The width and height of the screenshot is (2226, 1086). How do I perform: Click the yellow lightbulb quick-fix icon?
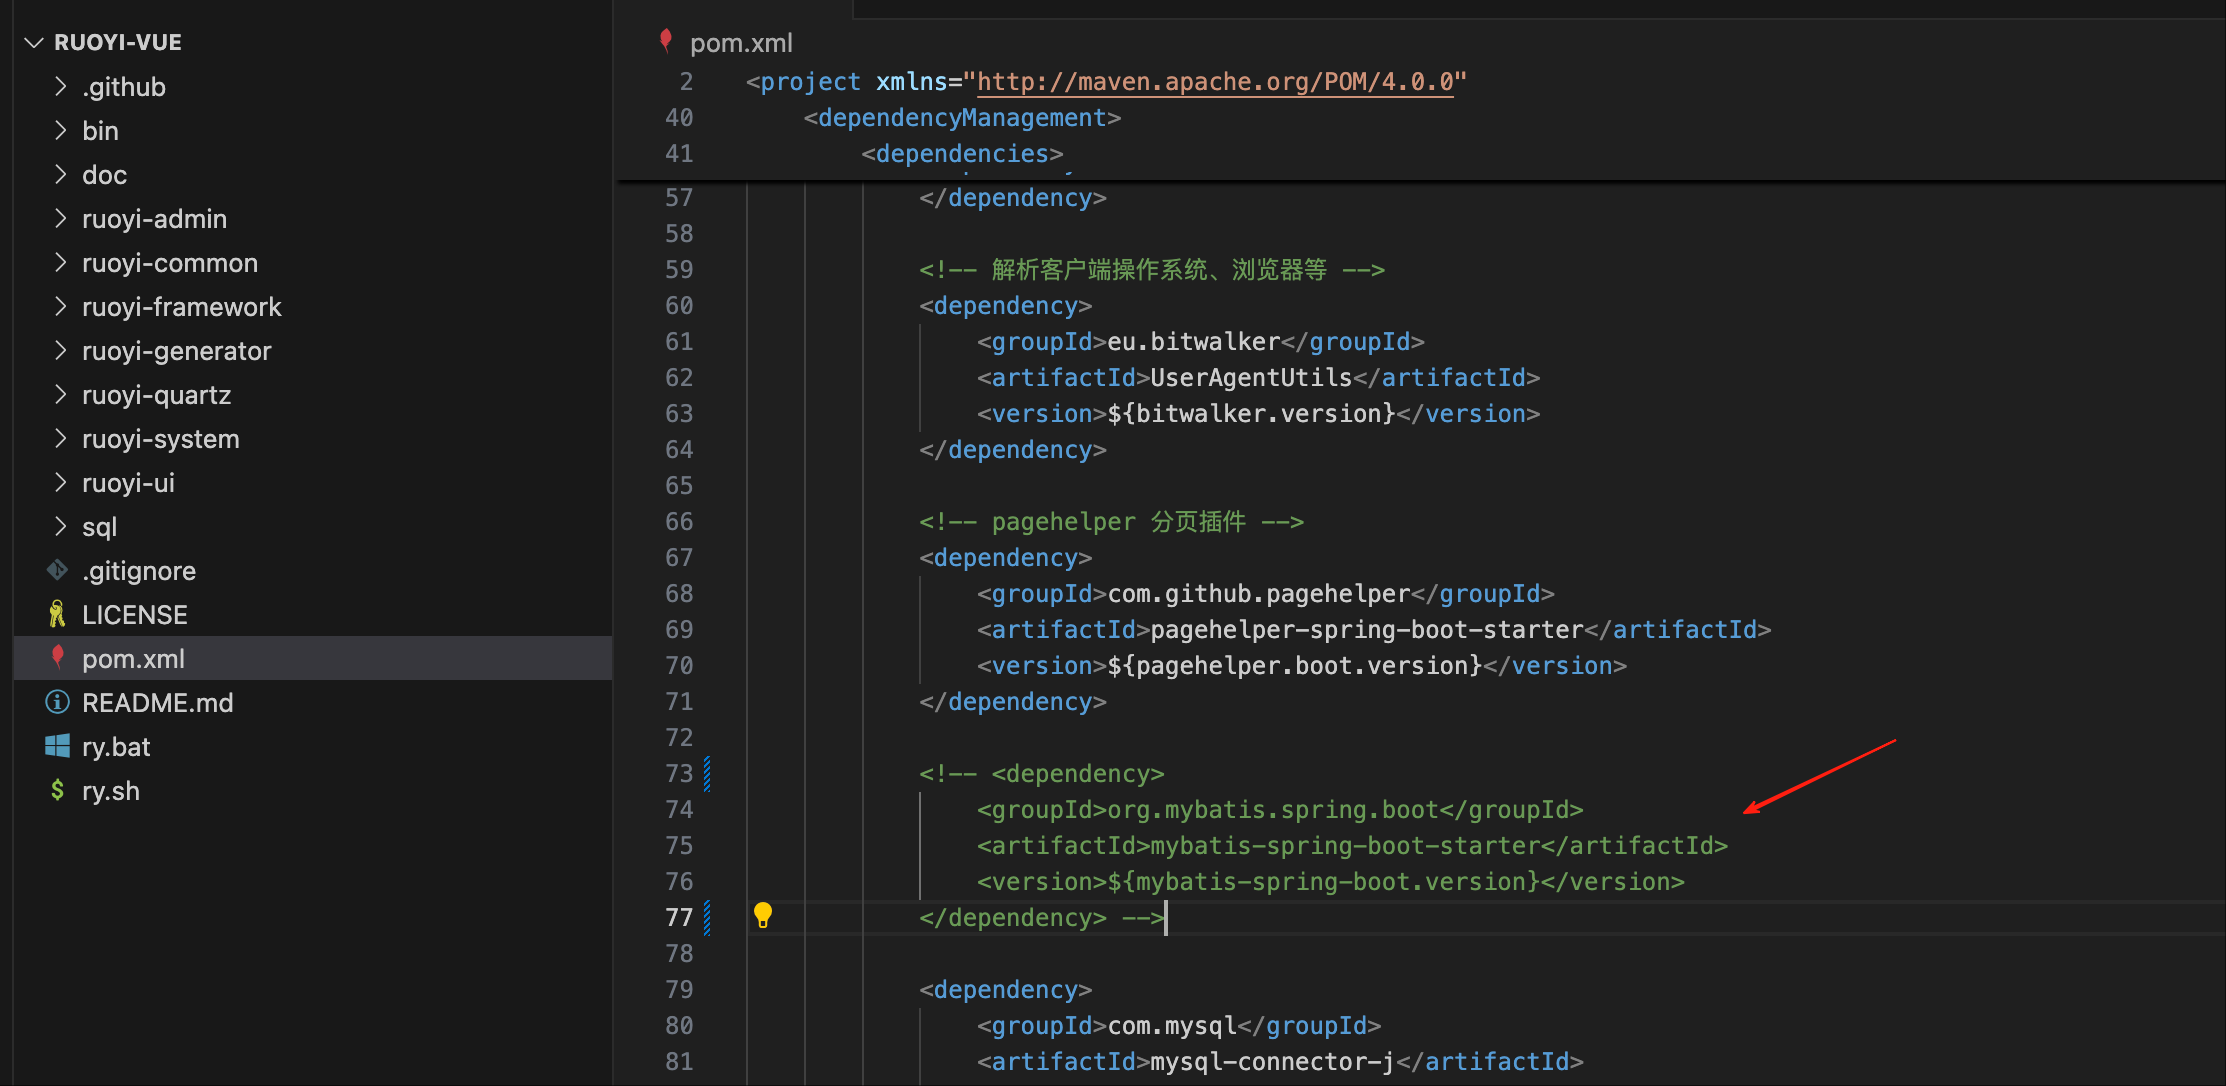click(x=763, y=915)
